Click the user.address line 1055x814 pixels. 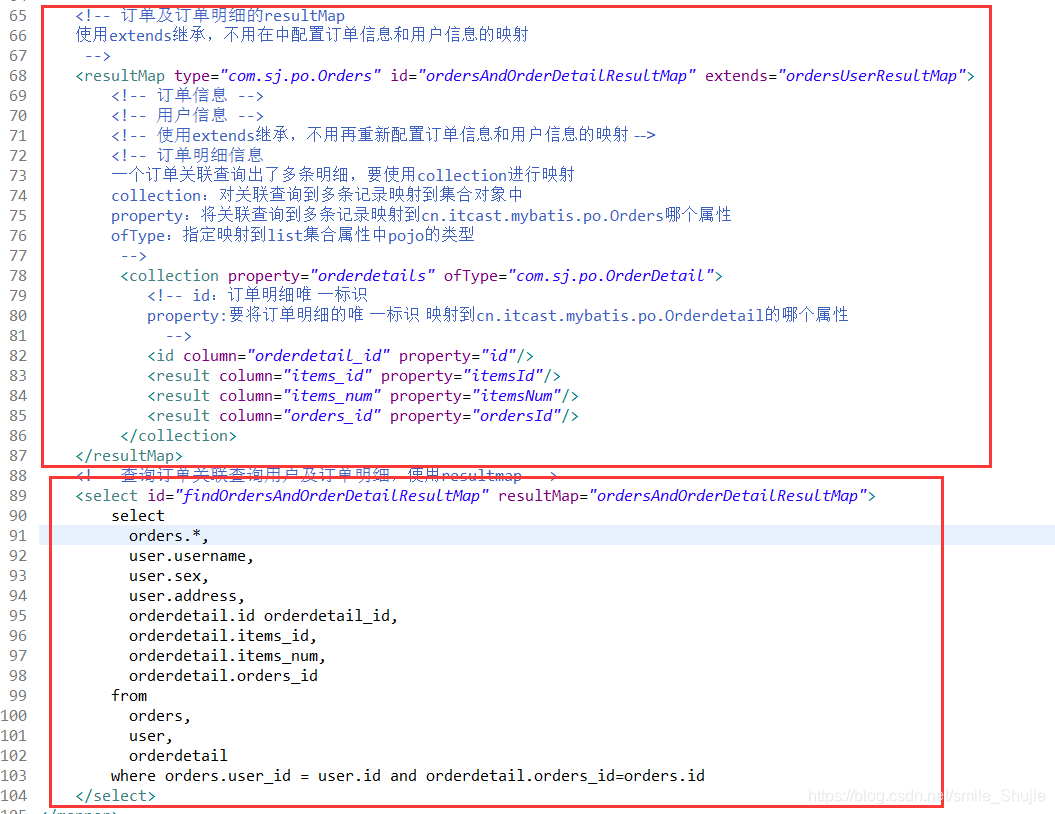186,596
